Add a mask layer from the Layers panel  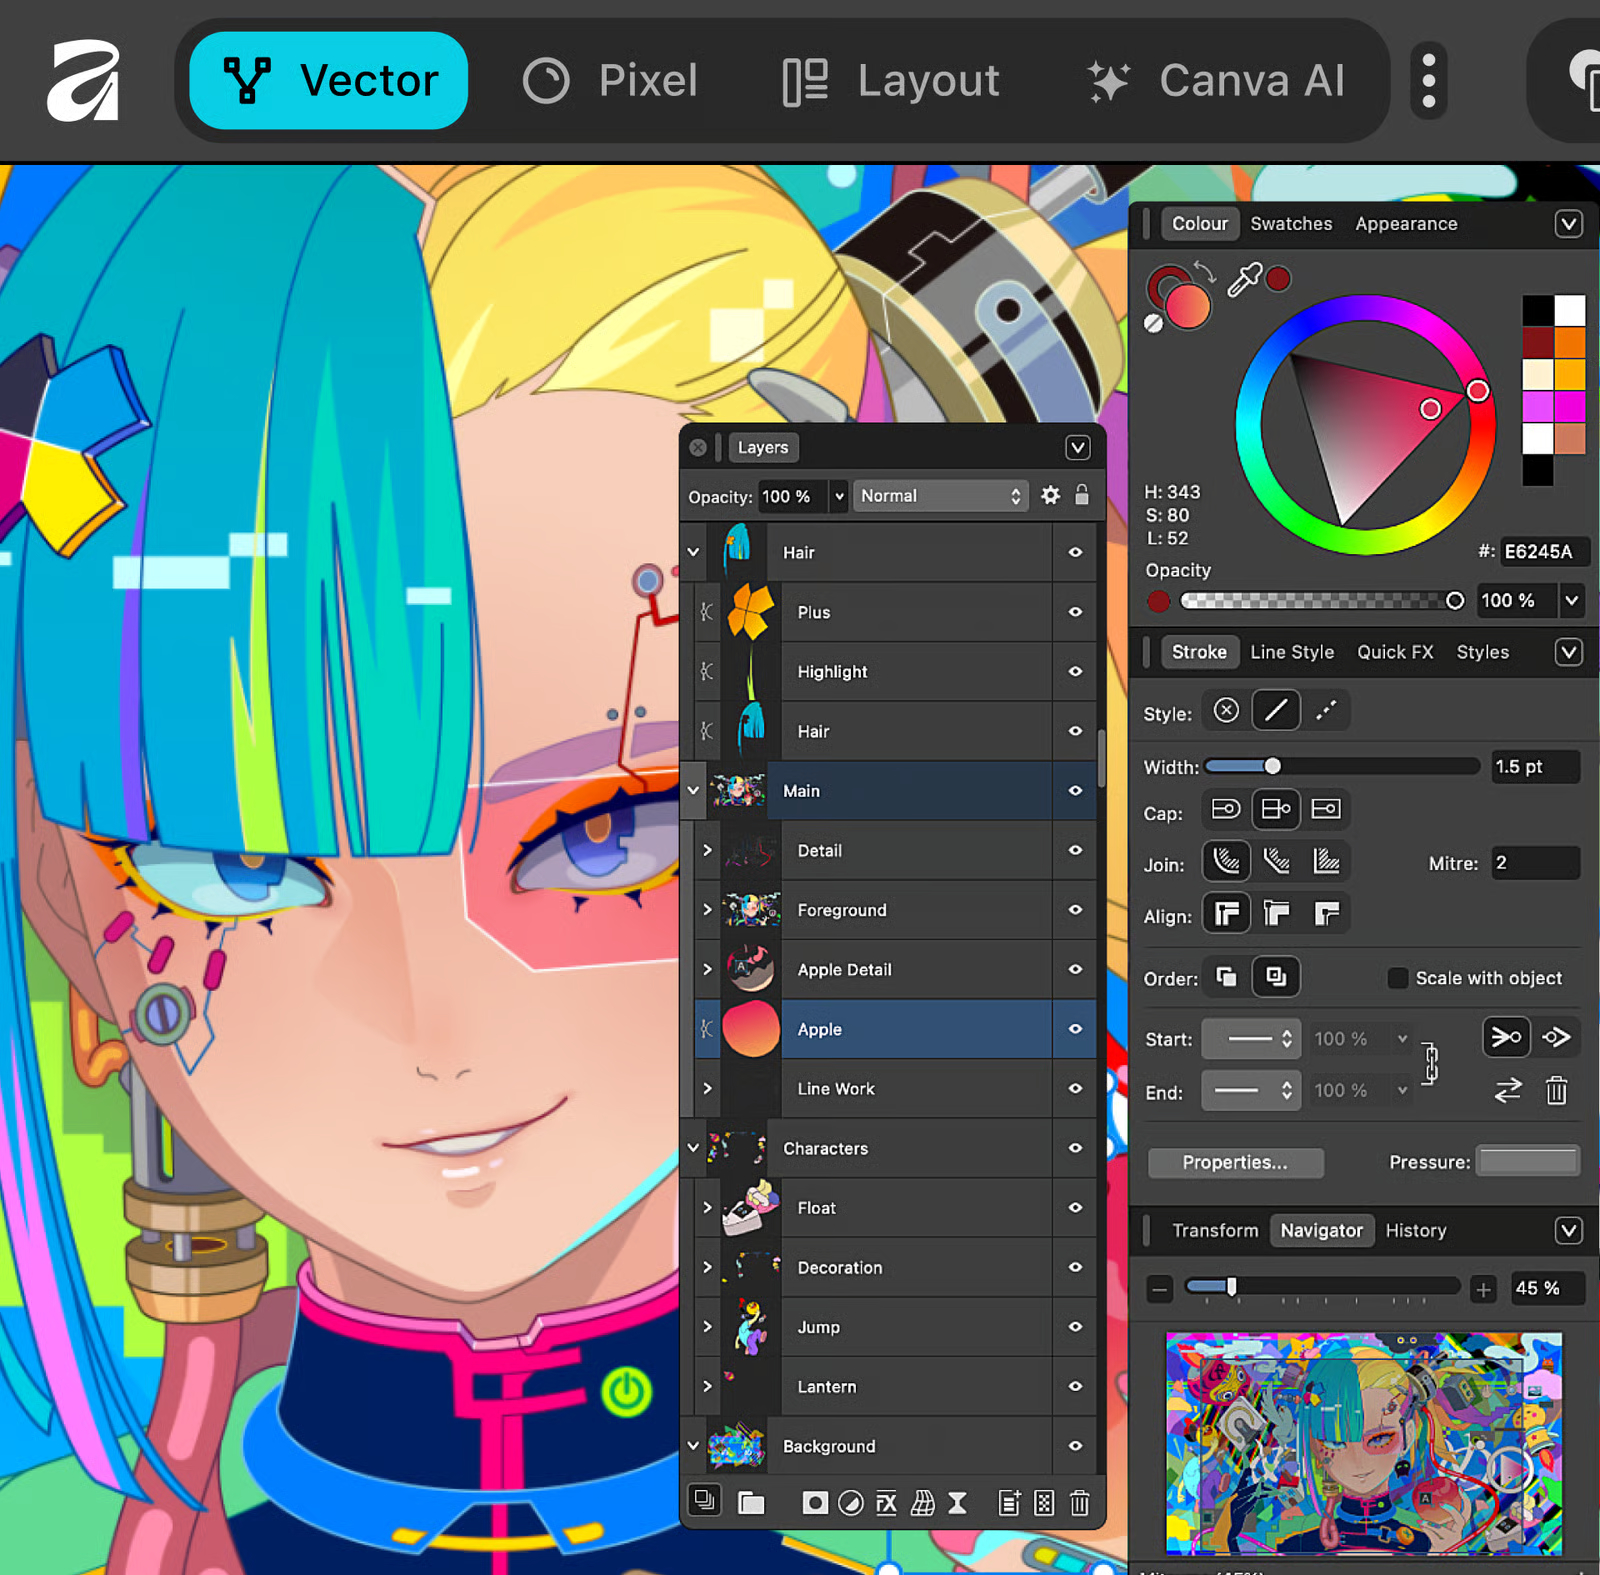(x=816, y=1503)
